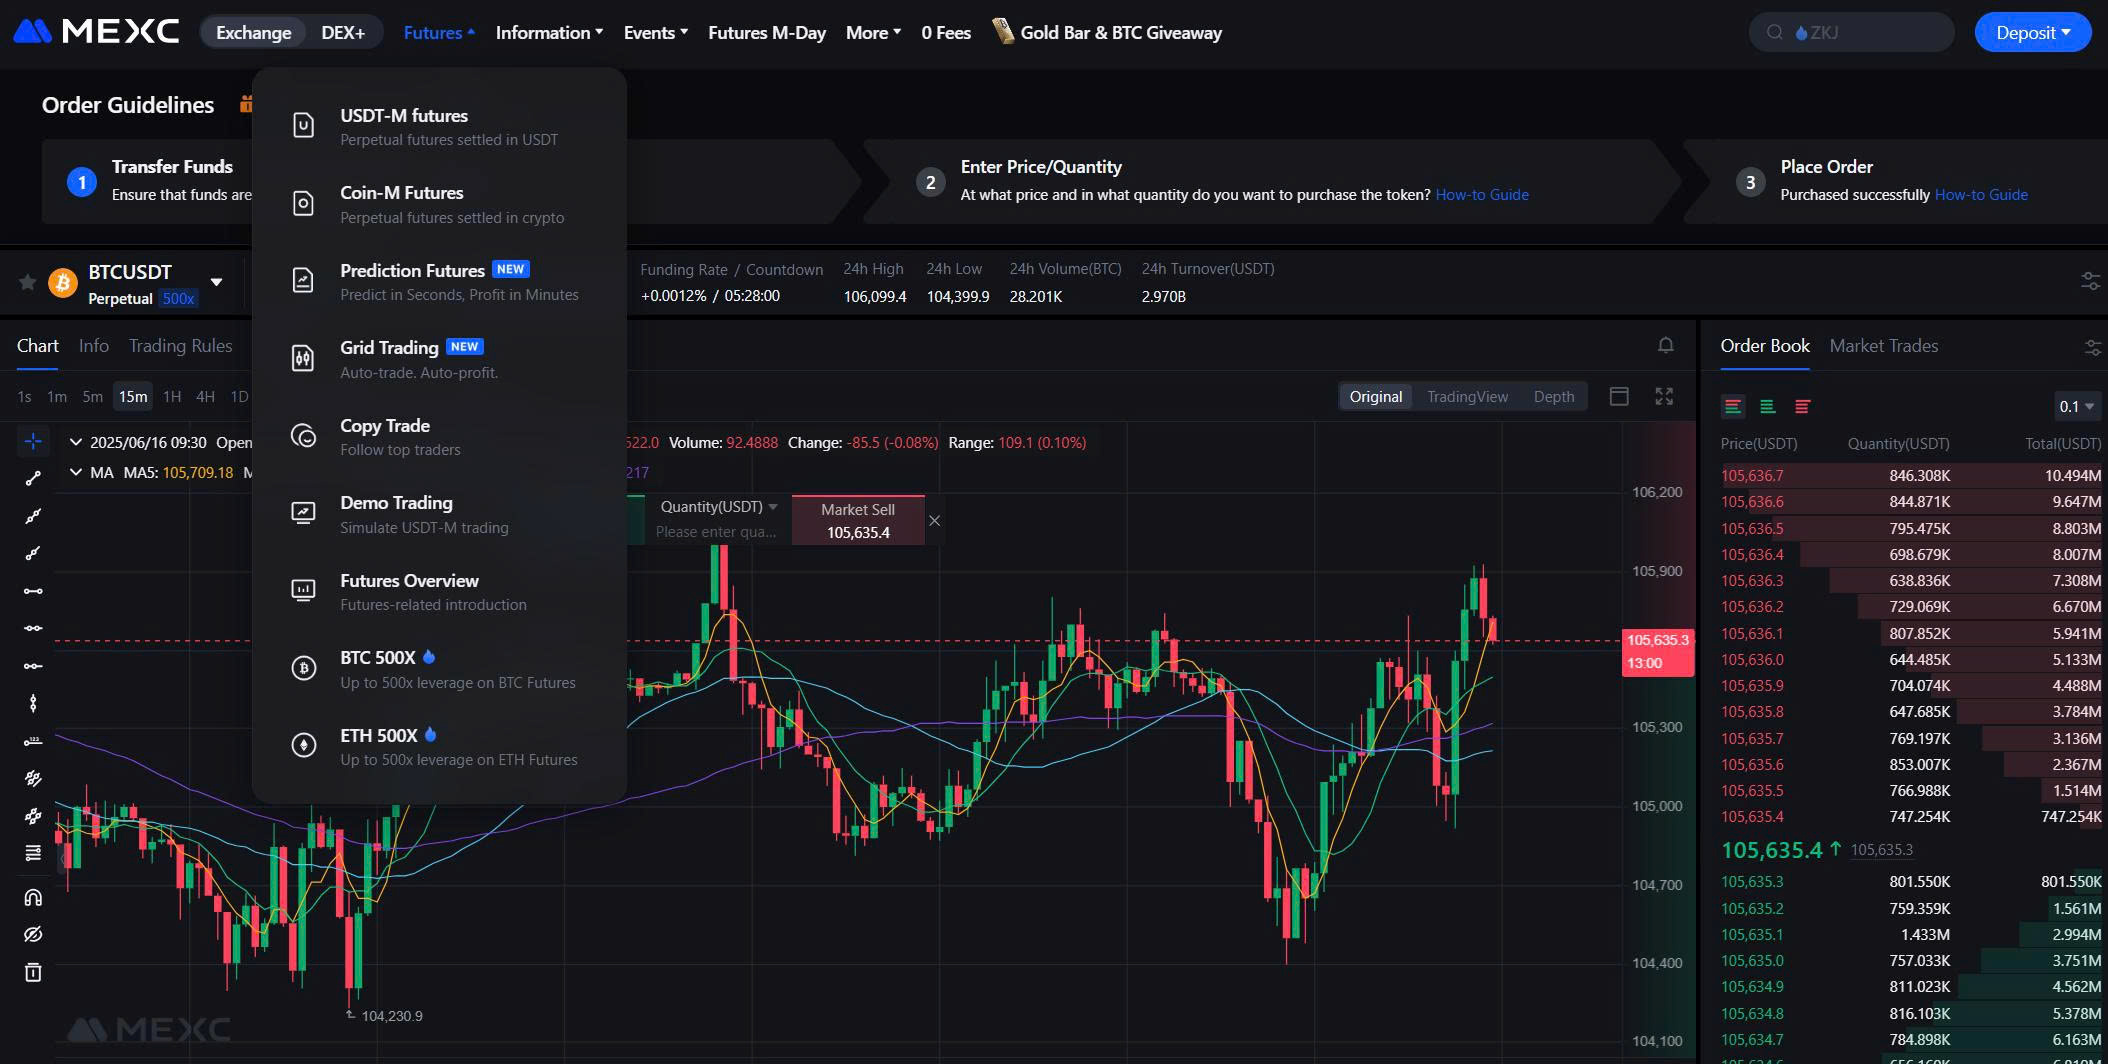The height and width of the screenshot is (1064, 2108).
Task: Switch chart to TradingView mode
Action: pos(1467,397)
